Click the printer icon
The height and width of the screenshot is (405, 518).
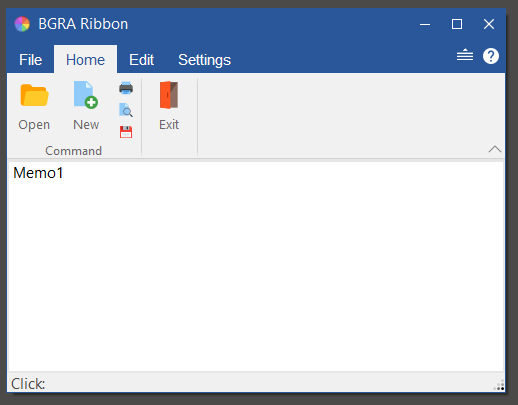pyautogui.click(x=126, y=88)
